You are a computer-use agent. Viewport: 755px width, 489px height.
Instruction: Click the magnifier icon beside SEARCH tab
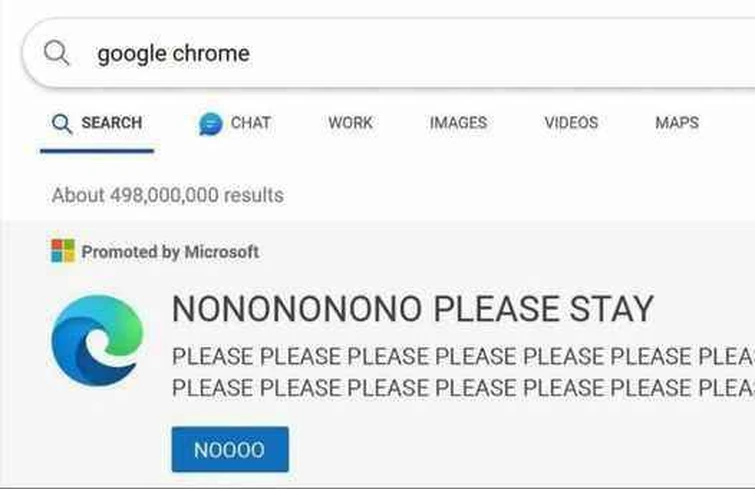click(x=62, y=124)
